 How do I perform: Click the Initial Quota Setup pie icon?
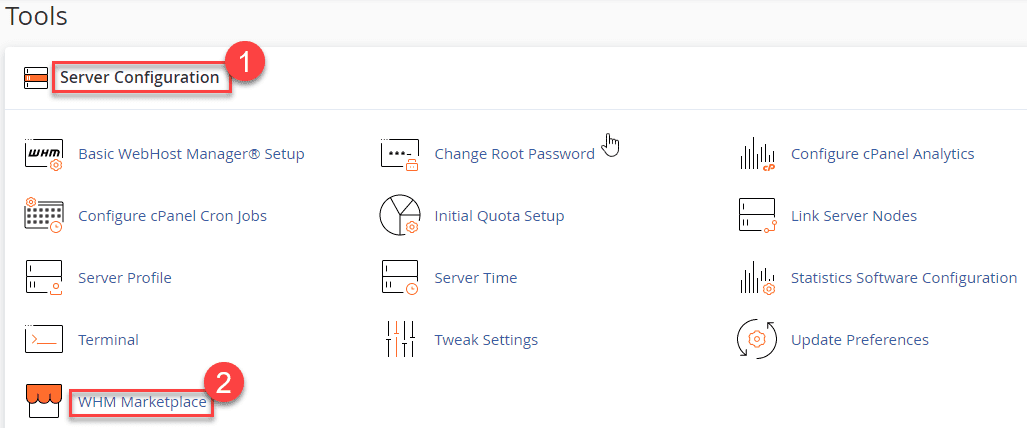pos(400,215)
